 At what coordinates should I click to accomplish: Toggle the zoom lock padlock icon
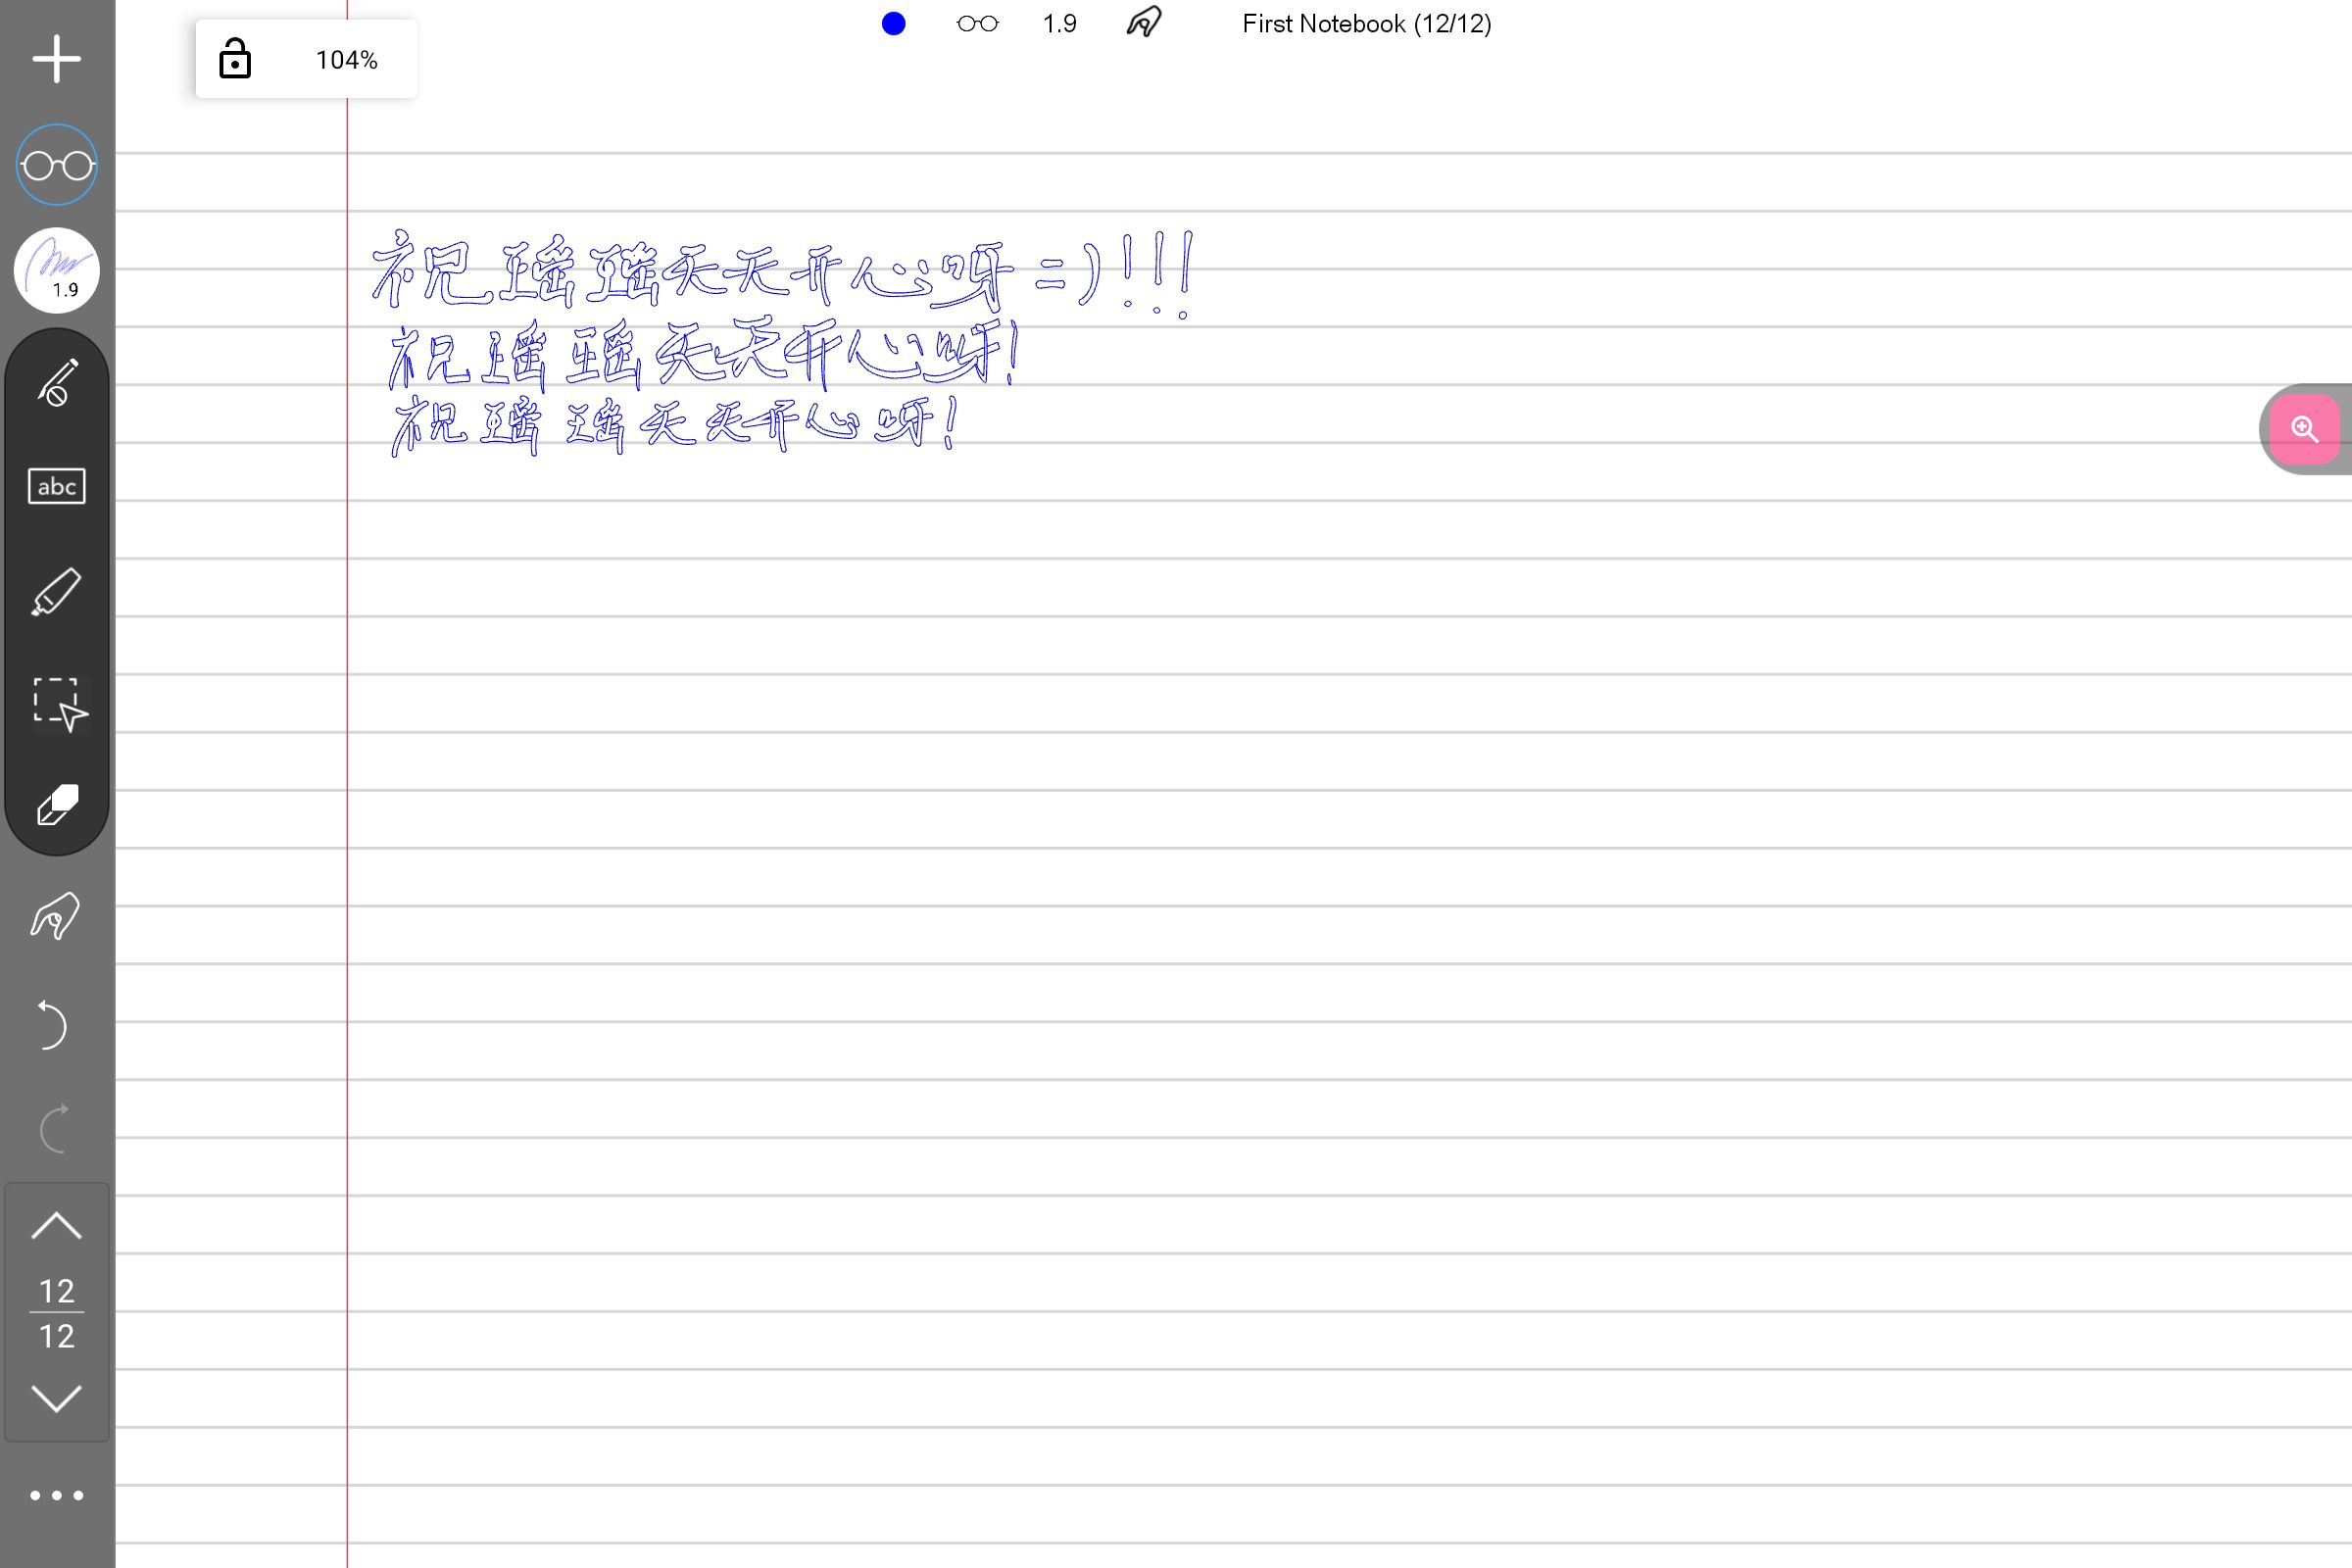pos(235,59)
